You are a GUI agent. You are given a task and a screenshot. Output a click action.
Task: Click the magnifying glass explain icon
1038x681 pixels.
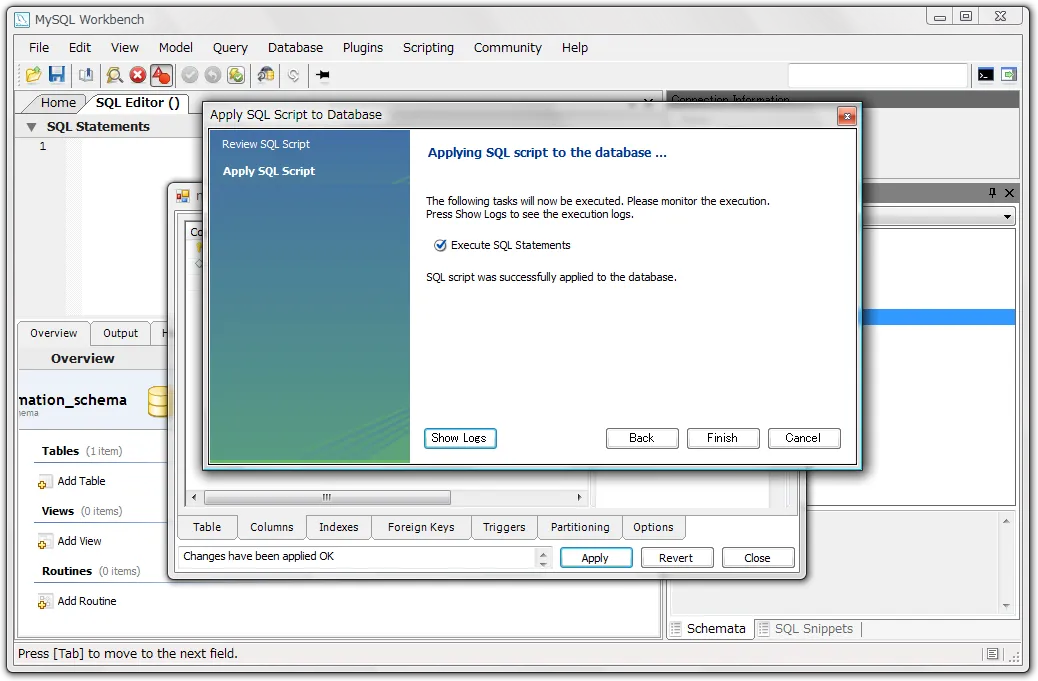point(114,75)
